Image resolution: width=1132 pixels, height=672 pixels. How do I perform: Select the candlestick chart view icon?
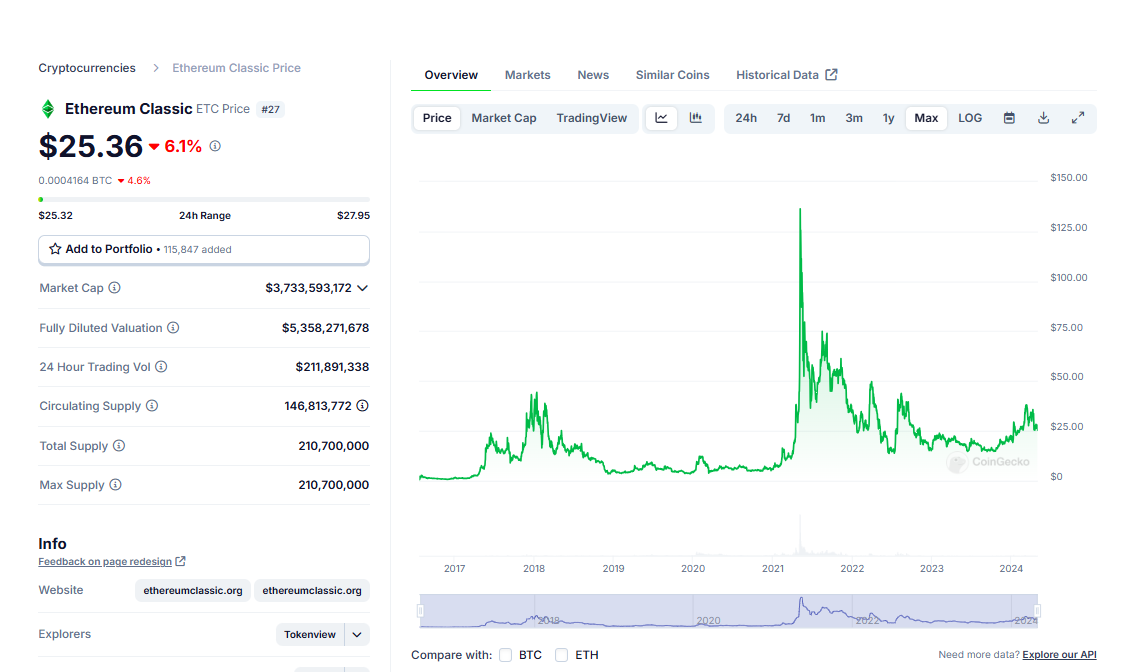tap(696, 118)
